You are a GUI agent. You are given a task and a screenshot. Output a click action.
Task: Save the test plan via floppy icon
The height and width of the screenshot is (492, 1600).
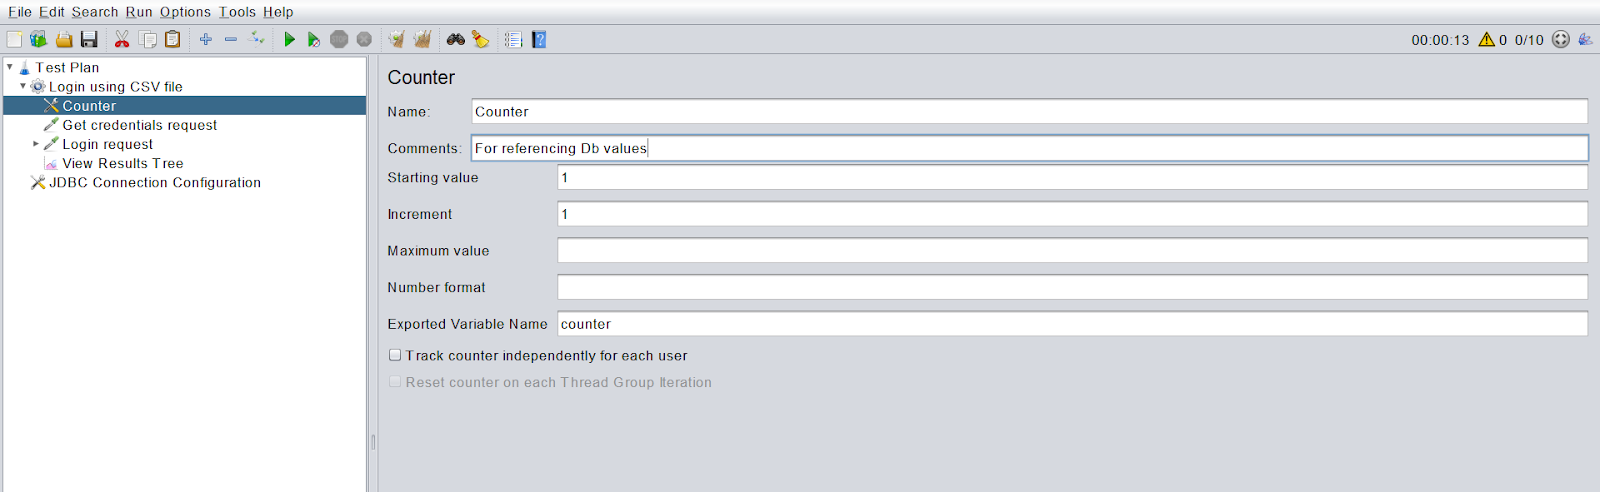tap(89, 40)
